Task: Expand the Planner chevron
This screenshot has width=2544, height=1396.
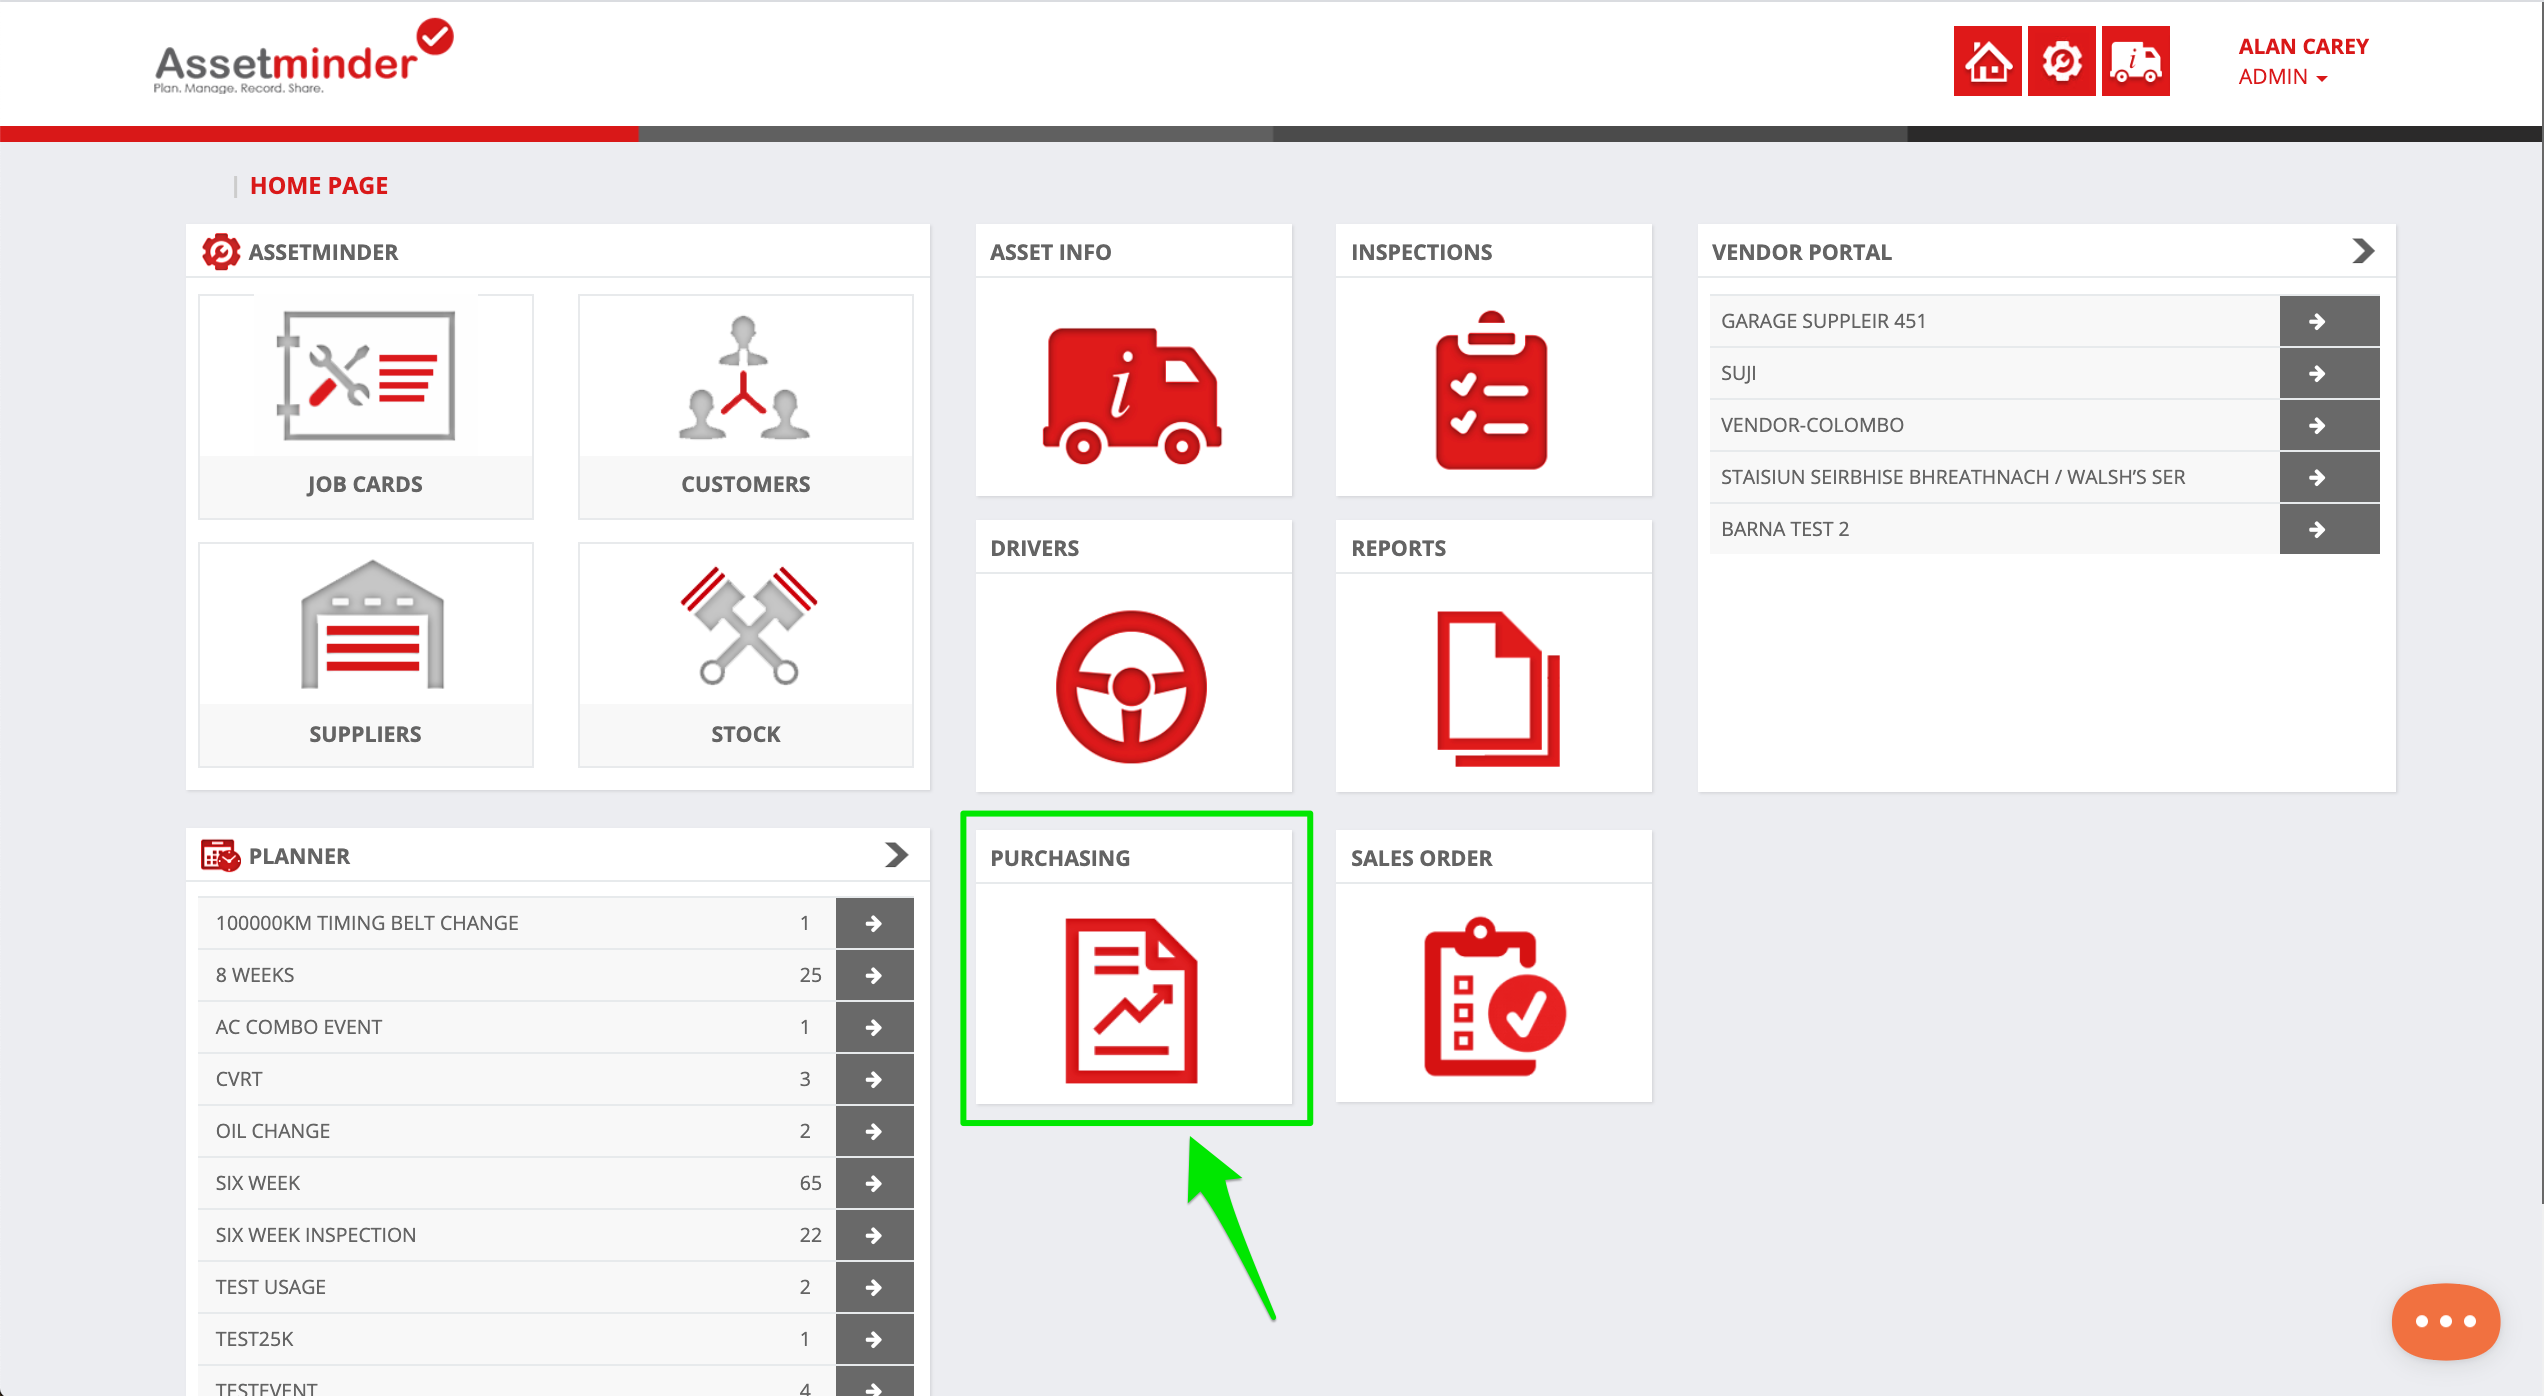Action: click(896, 855)
